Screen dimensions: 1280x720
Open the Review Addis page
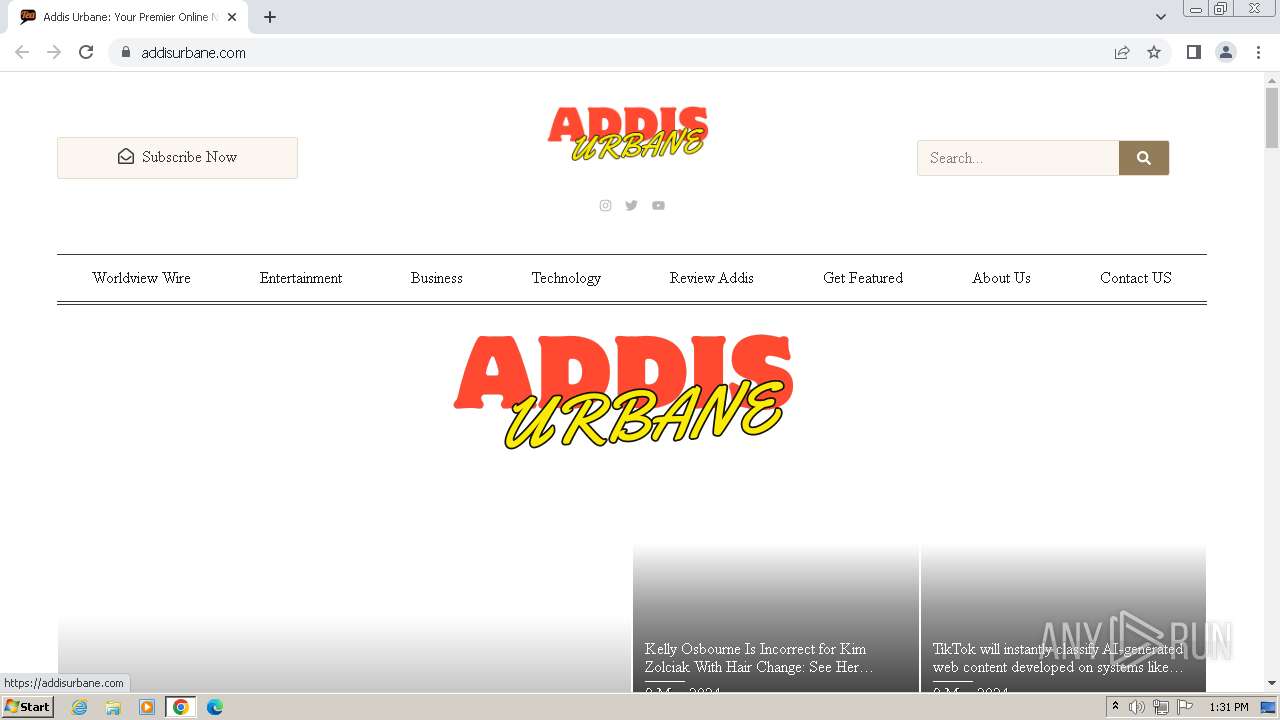tap(712, 278)
